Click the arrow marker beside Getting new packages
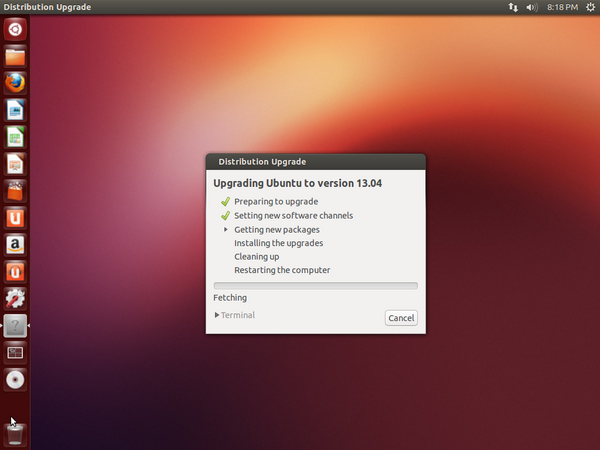This screenshot has height=450, width=600. point(226,230)
